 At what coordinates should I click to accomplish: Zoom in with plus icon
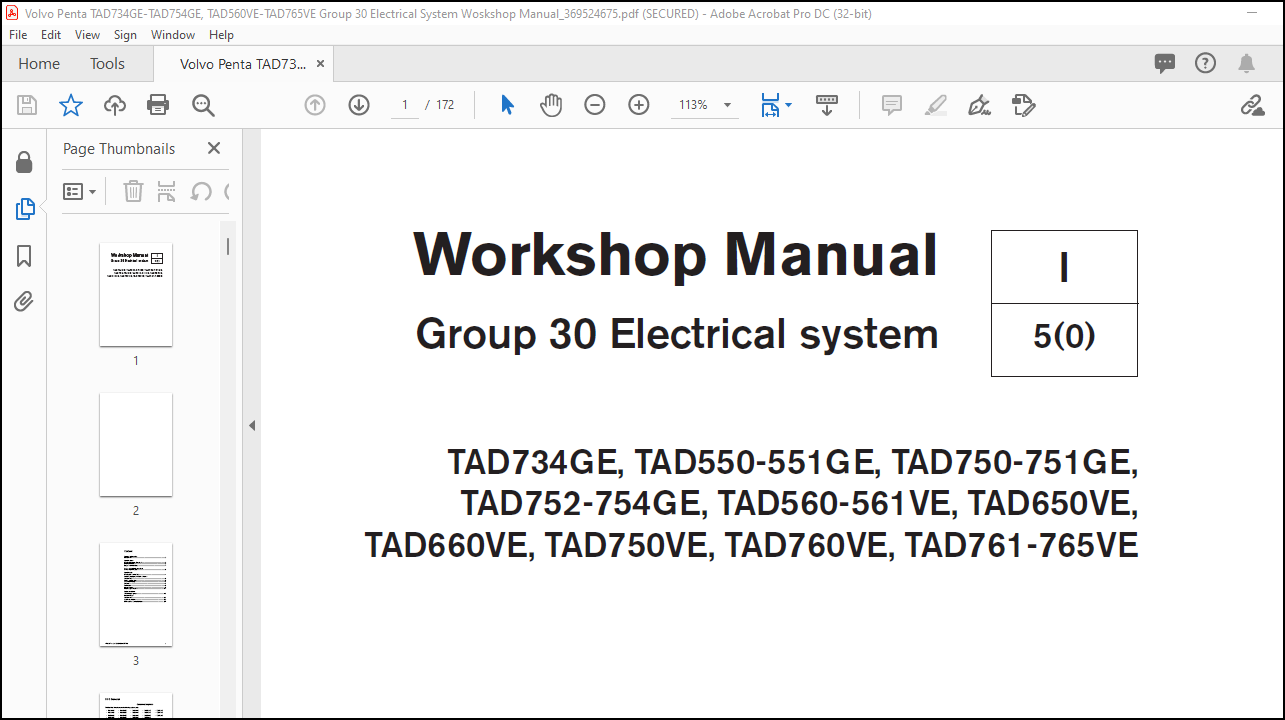point(639,105)
